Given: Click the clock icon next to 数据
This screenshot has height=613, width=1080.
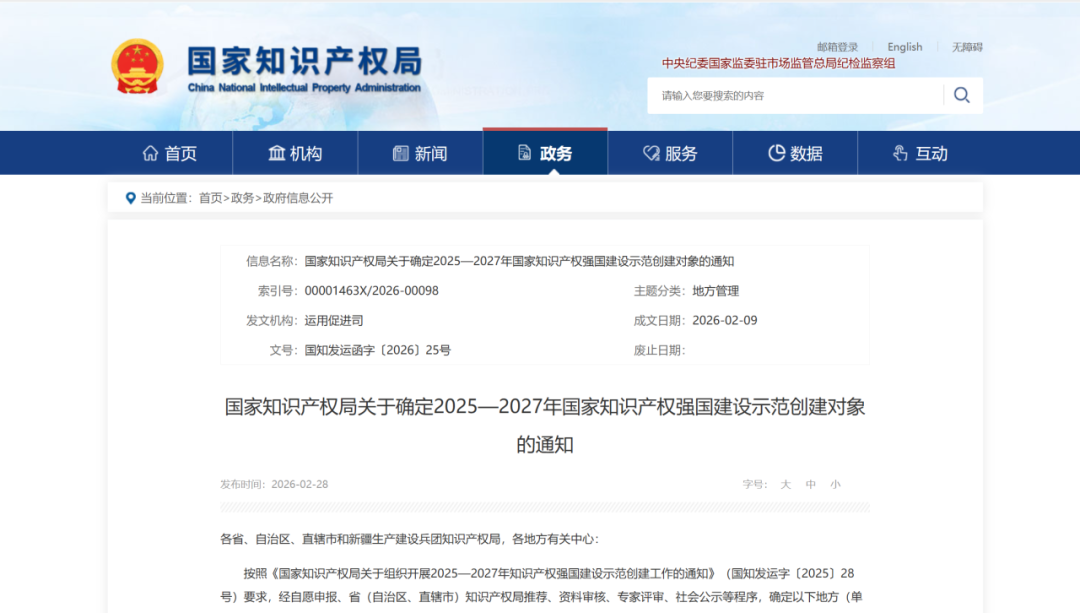Looking at the screenshot, I should [x=774, y=152].
